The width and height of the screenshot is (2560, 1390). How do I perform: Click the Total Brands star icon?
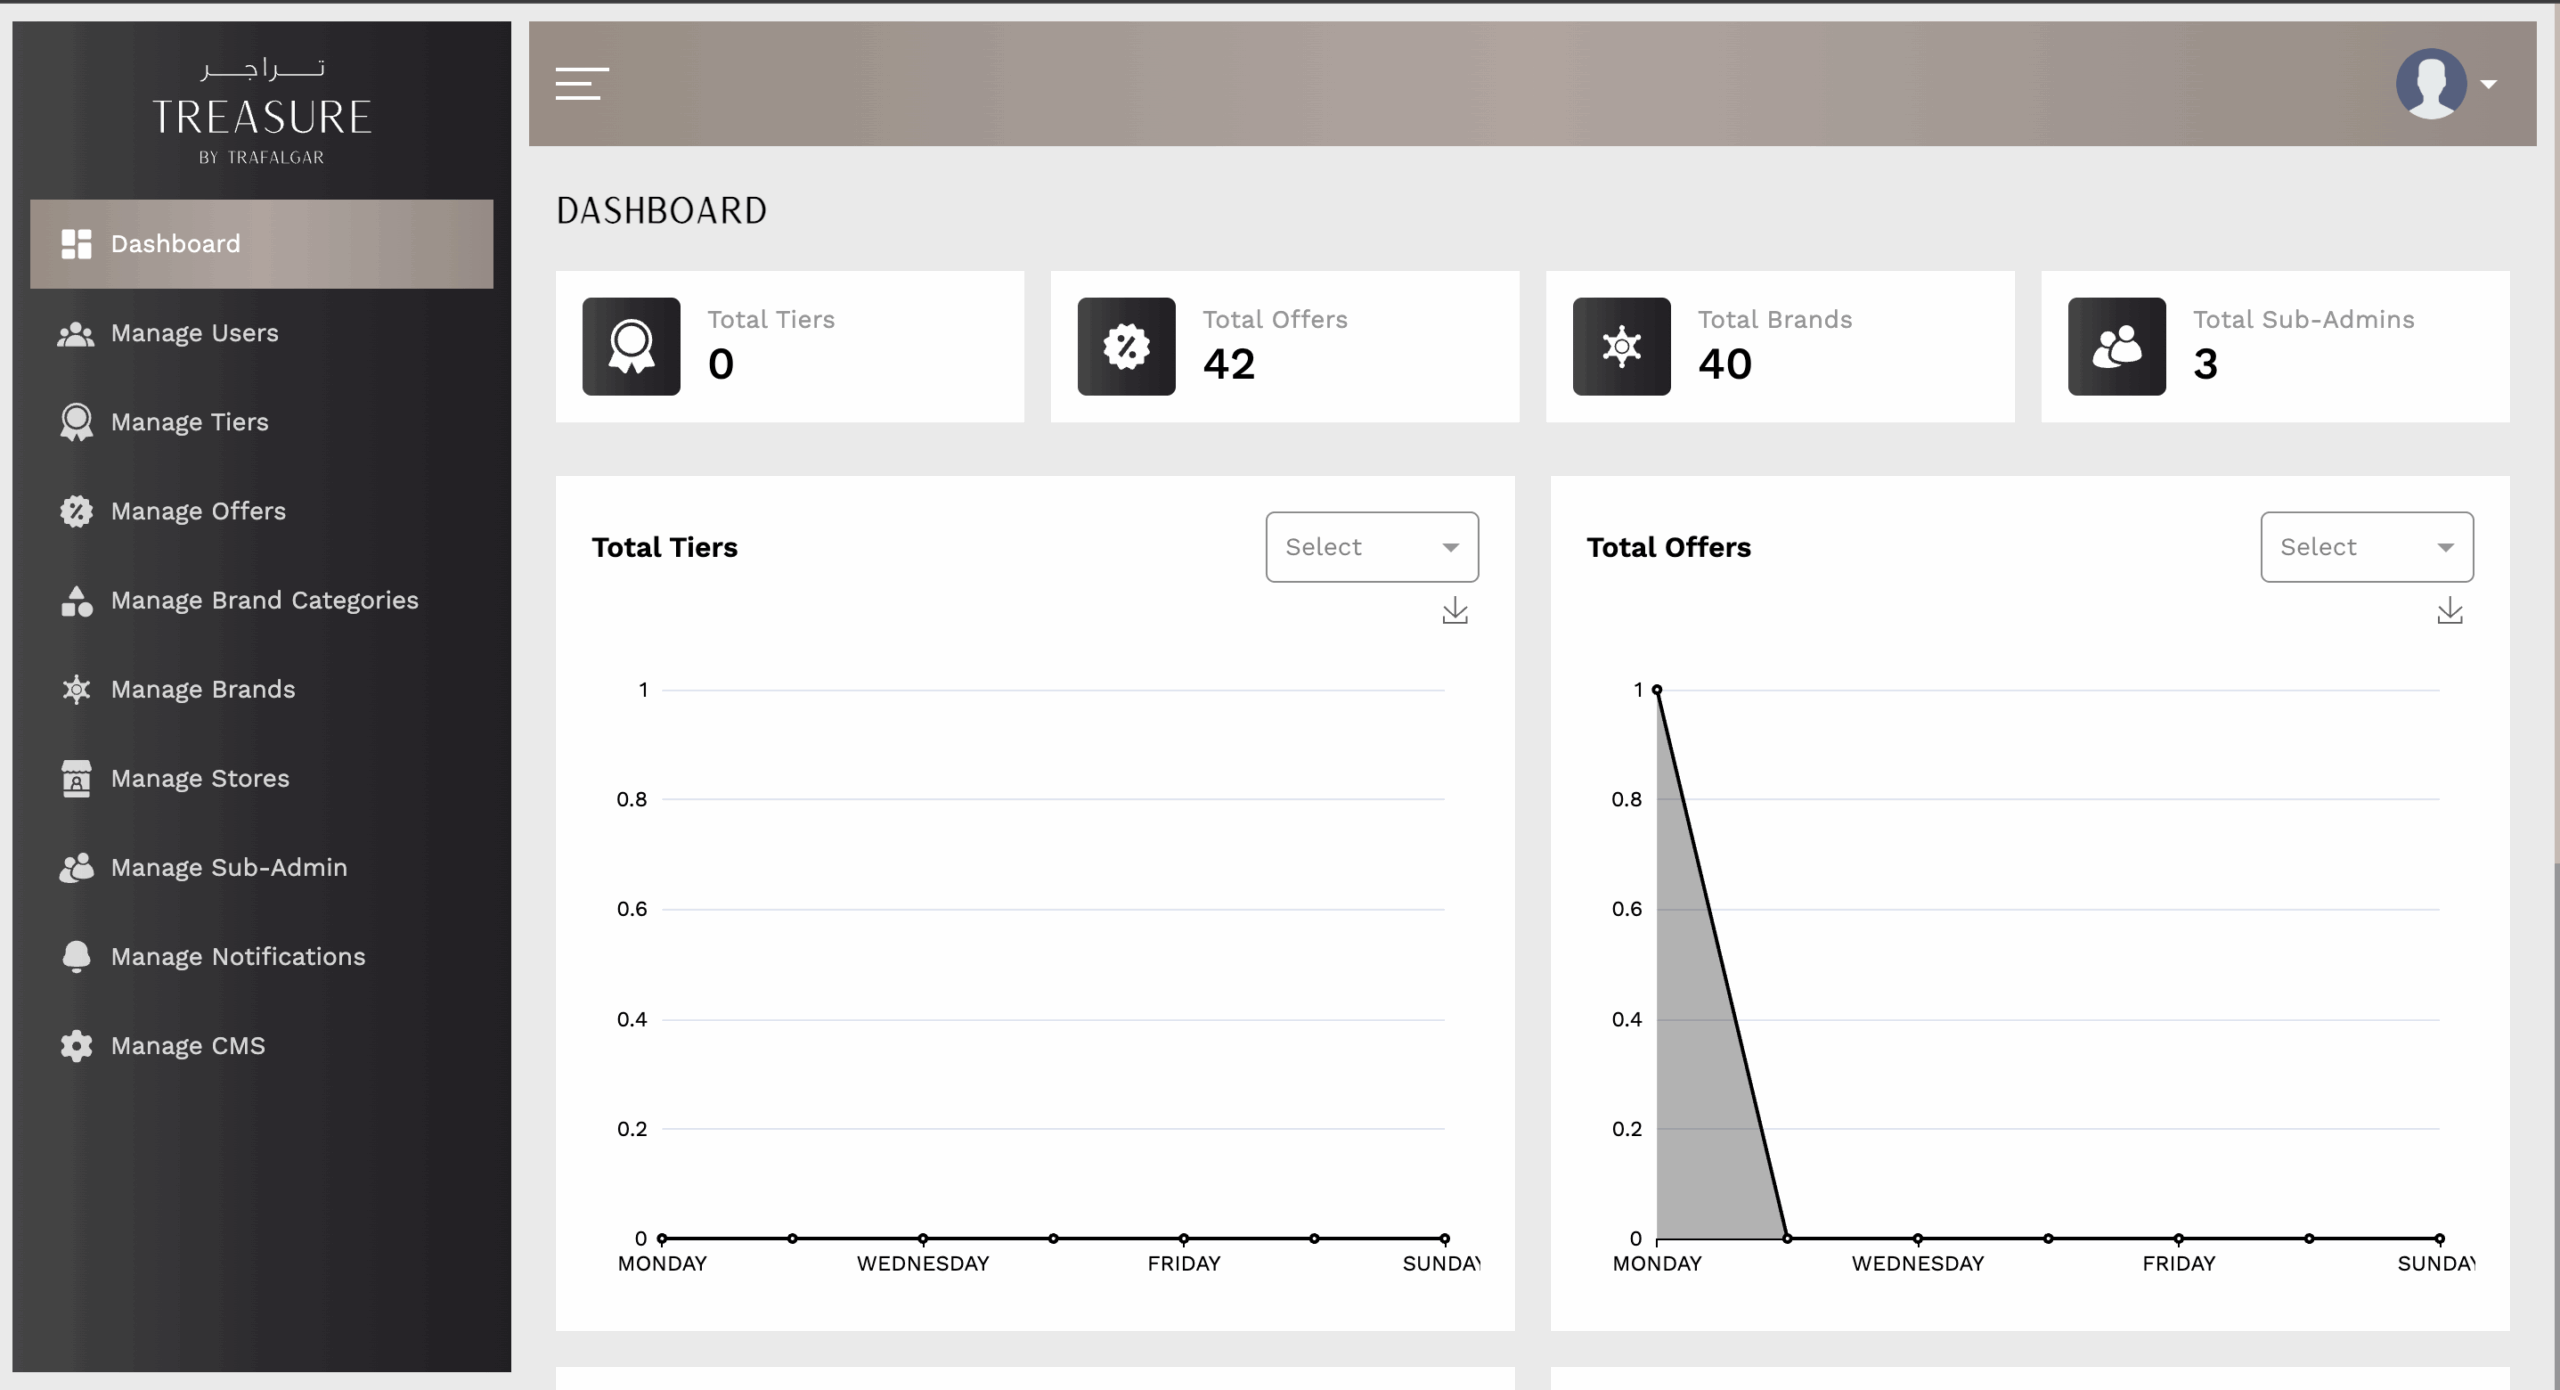(x=1621, y=346)
